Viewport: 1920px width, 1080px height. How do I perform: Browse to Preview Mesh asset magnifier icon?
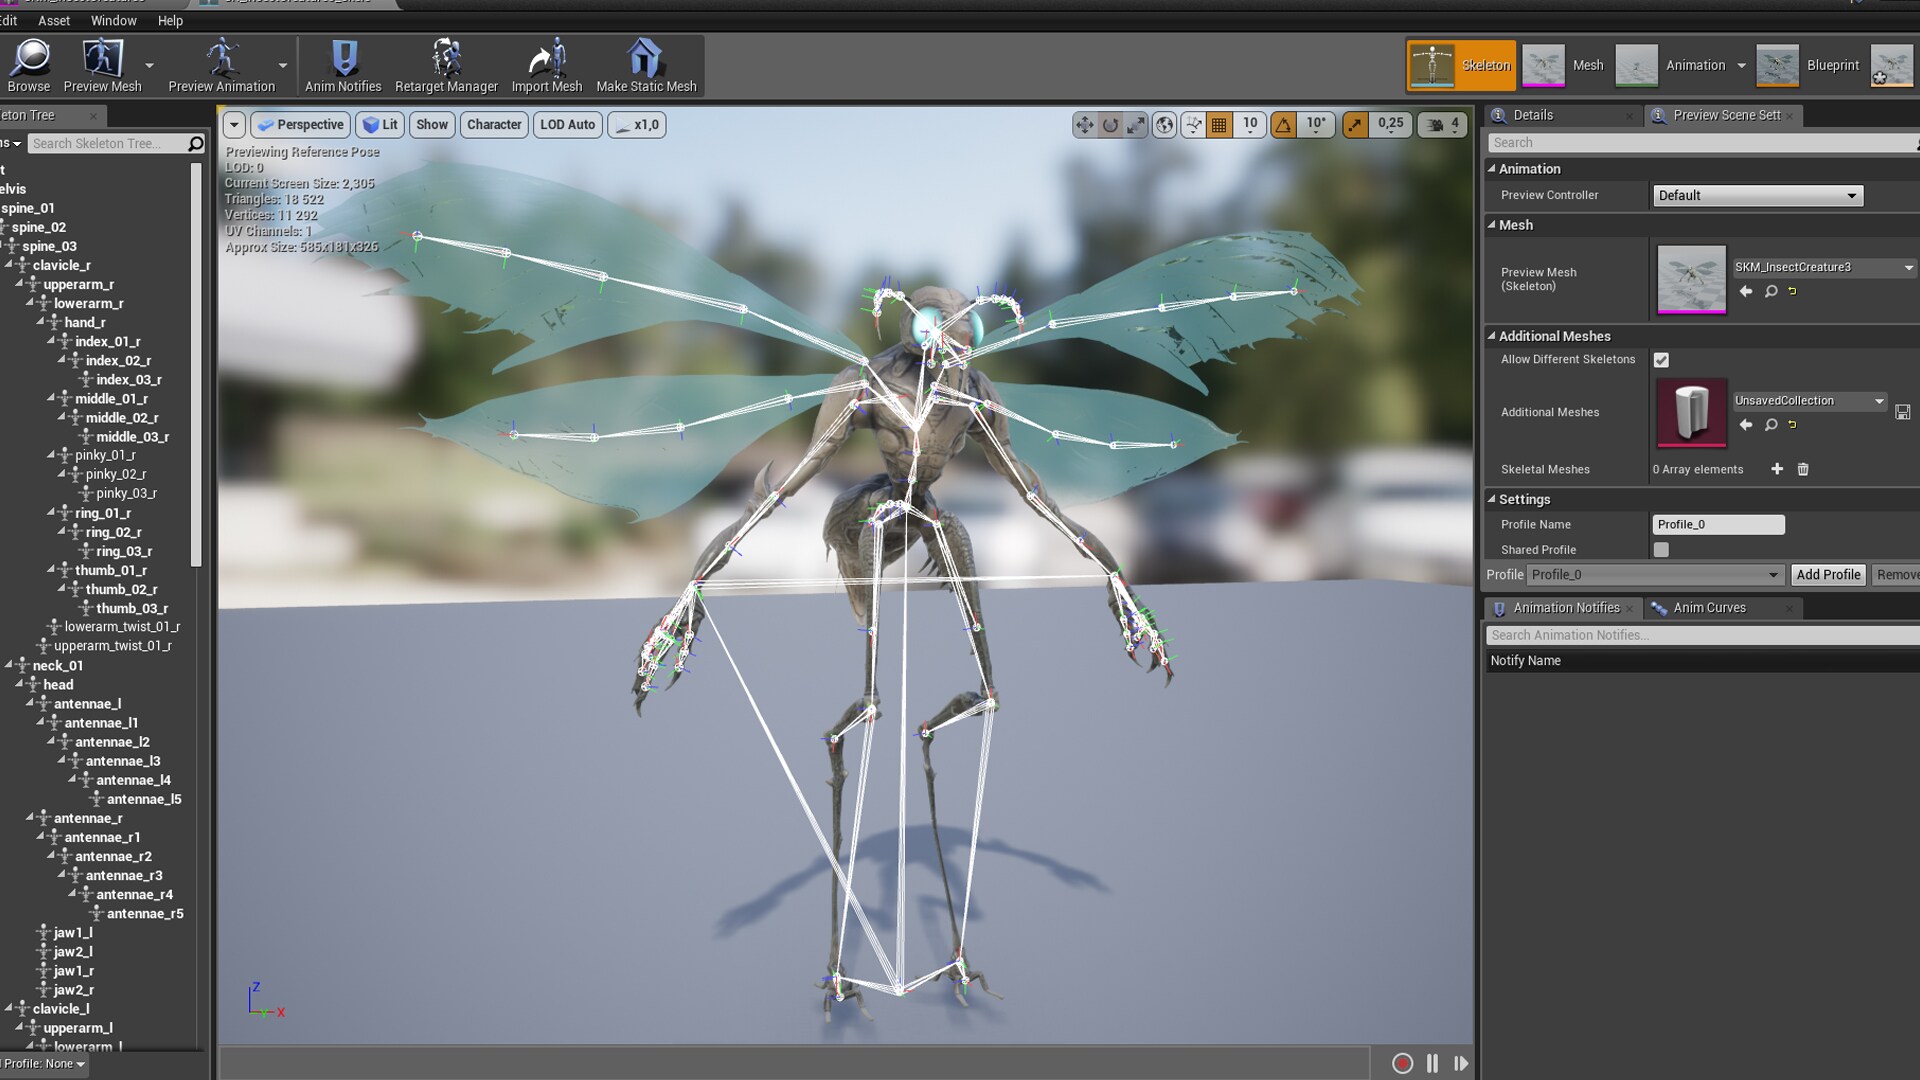[1771, 291]
